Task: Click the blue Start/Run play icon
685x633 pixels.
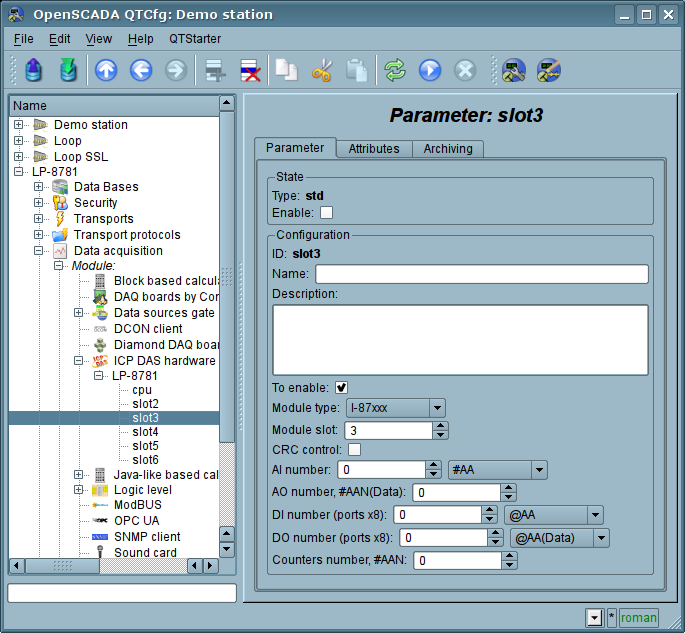Action: (430, 70)
